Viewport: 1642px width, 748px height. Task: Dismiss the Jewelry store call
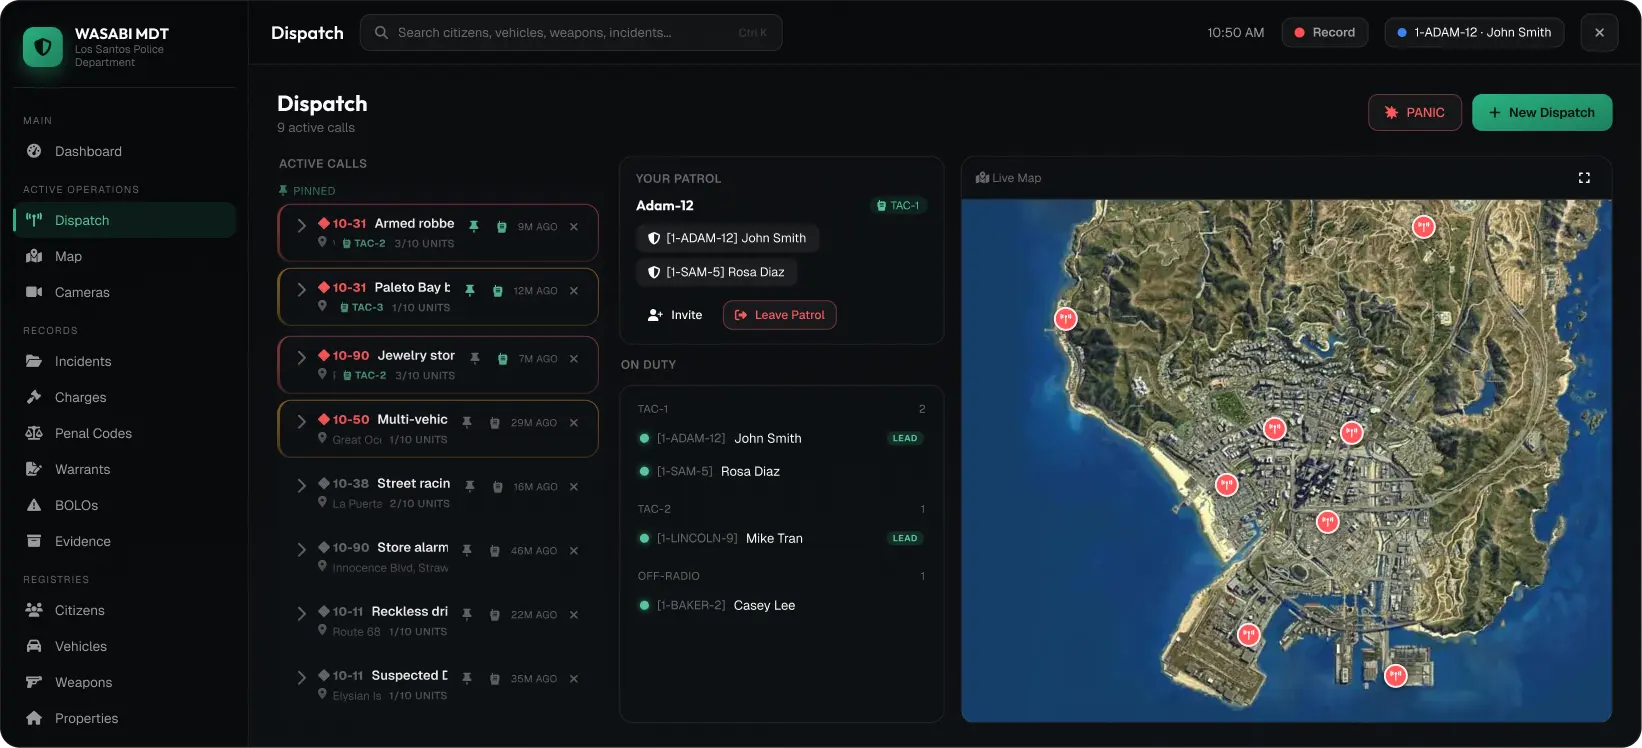click(574, 359)
